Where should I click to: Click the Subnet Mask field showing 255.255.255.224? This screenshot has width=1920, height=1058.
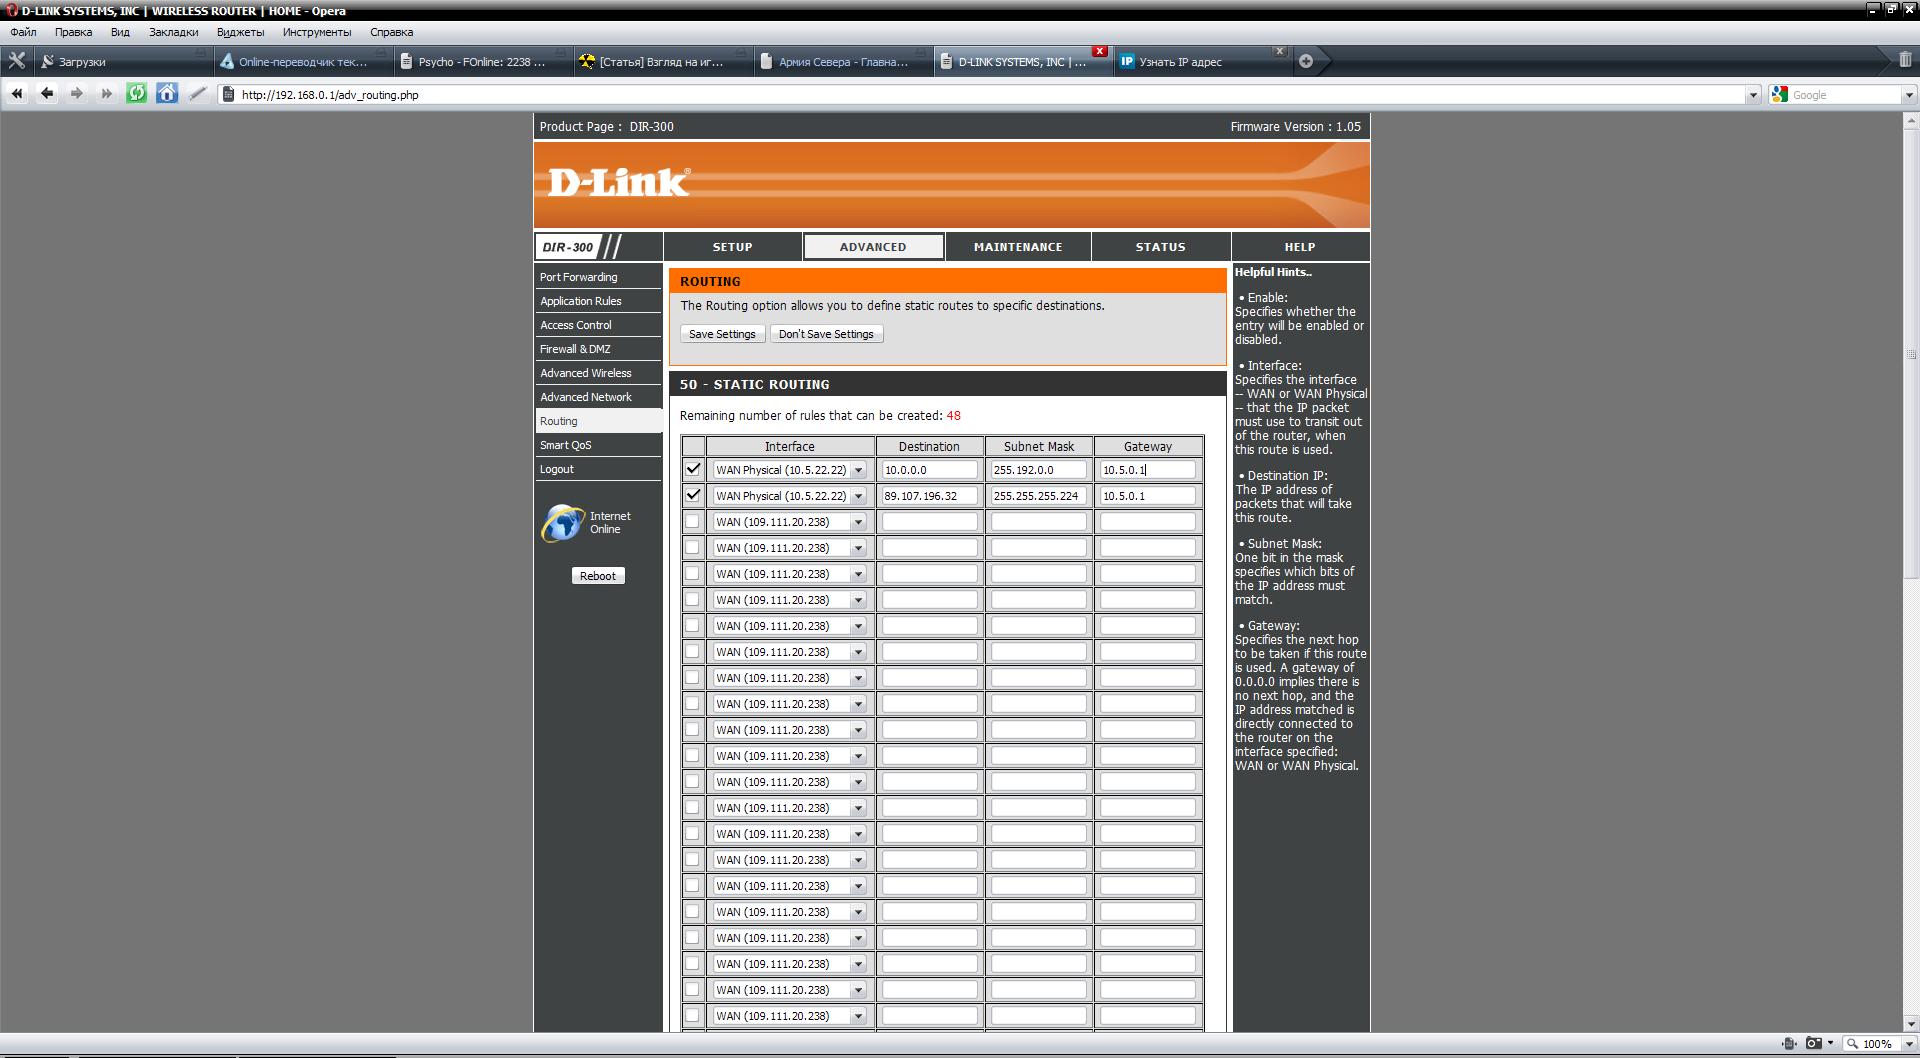coord(1038,495)
